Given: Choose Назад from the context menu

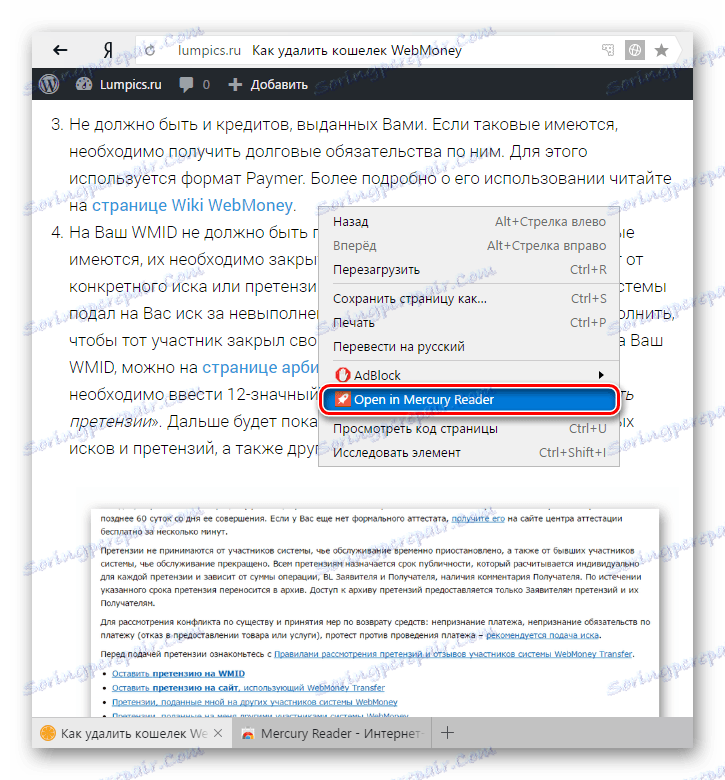Looking at the screenshot, I should 469,222.
